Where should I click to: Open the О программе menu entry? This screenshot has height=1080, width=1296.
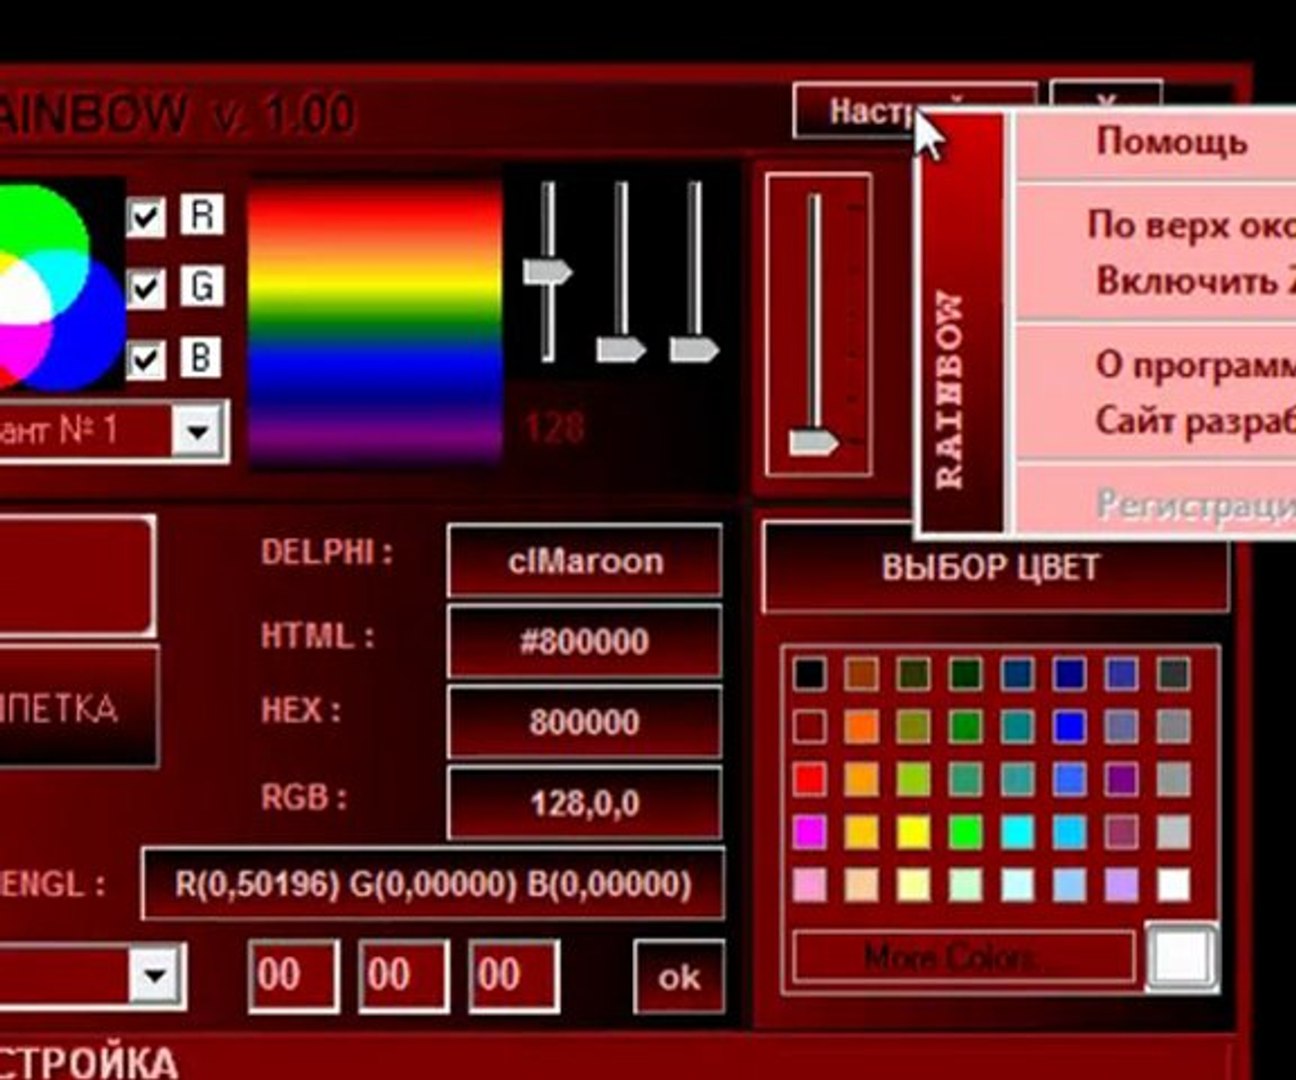(1195, 364)
